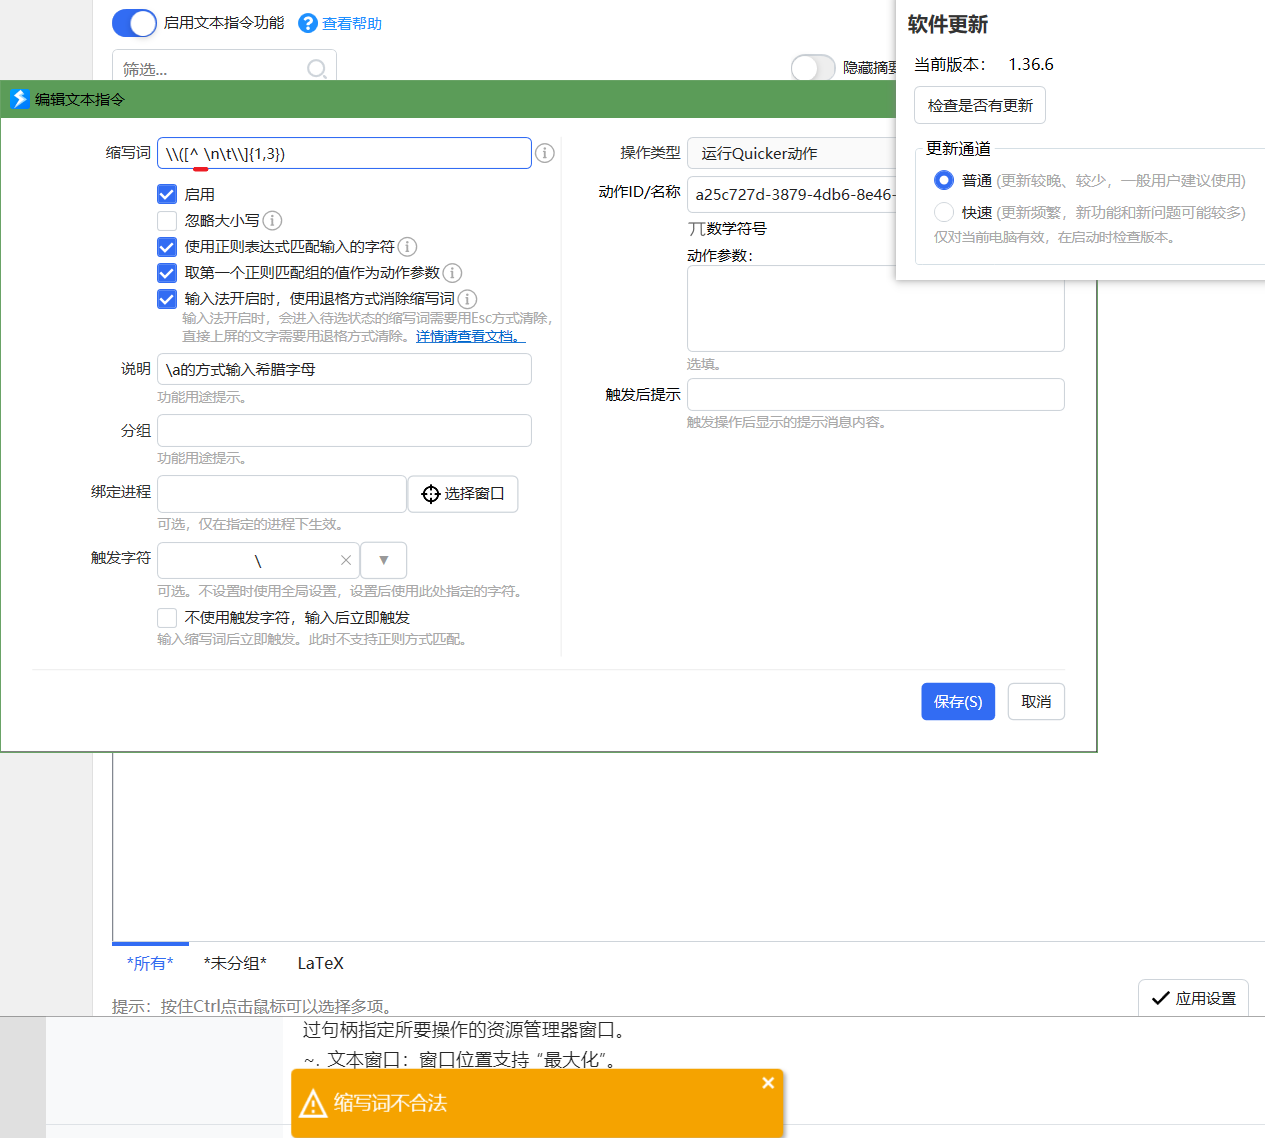This screenshot has width=1265, height=1138.
Task: Switch to the *未分组* tab
Action: [235, 963]
